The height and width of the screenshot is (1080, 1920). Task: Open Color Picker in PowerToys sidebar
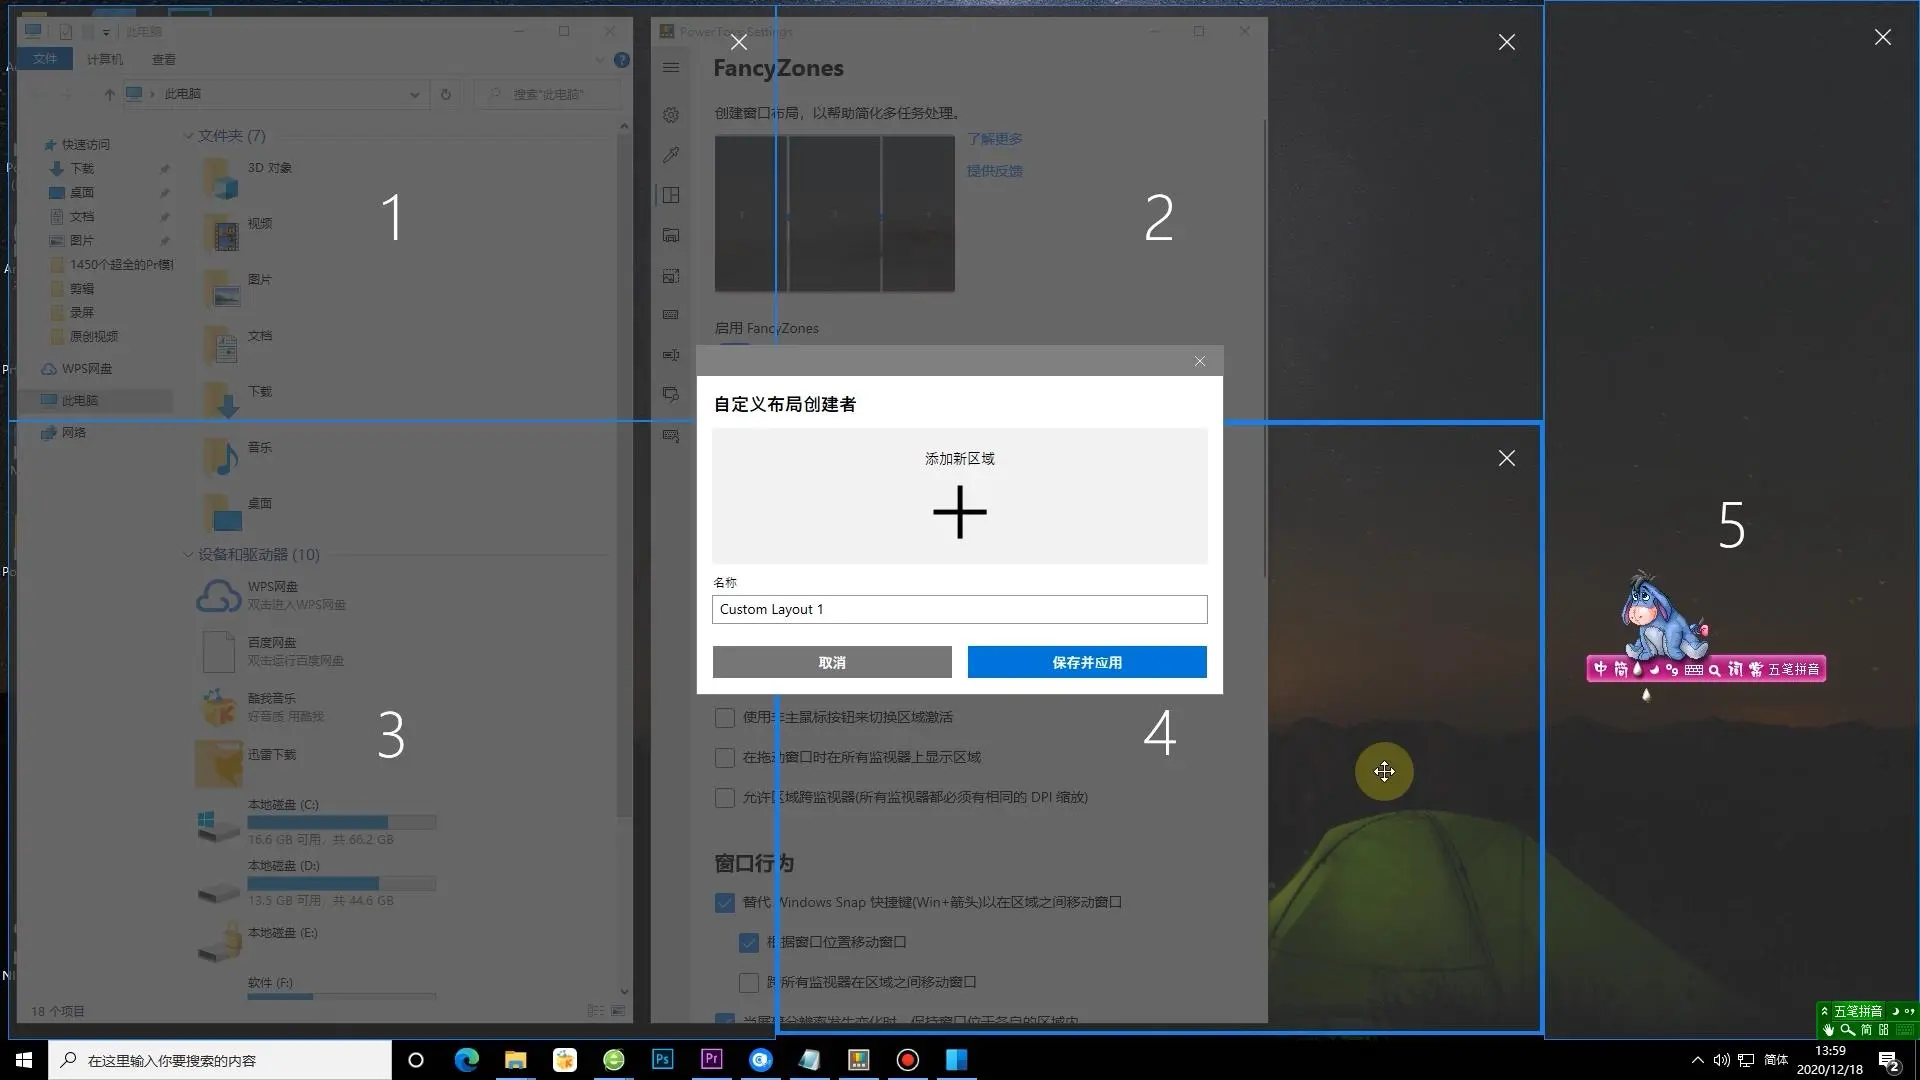coord(671,155)
